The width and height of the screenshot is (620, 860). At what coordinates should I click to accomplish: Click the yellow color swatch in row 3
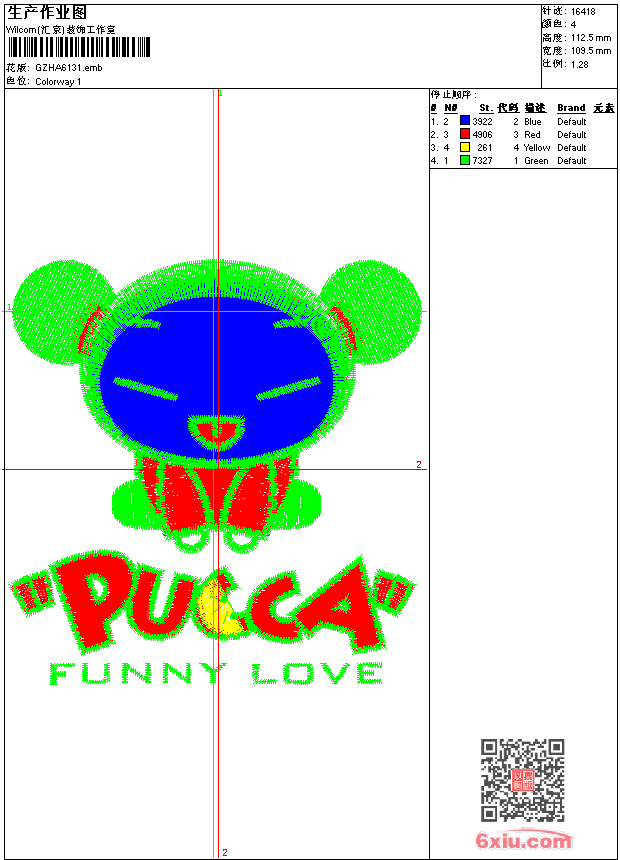(465, 147)
